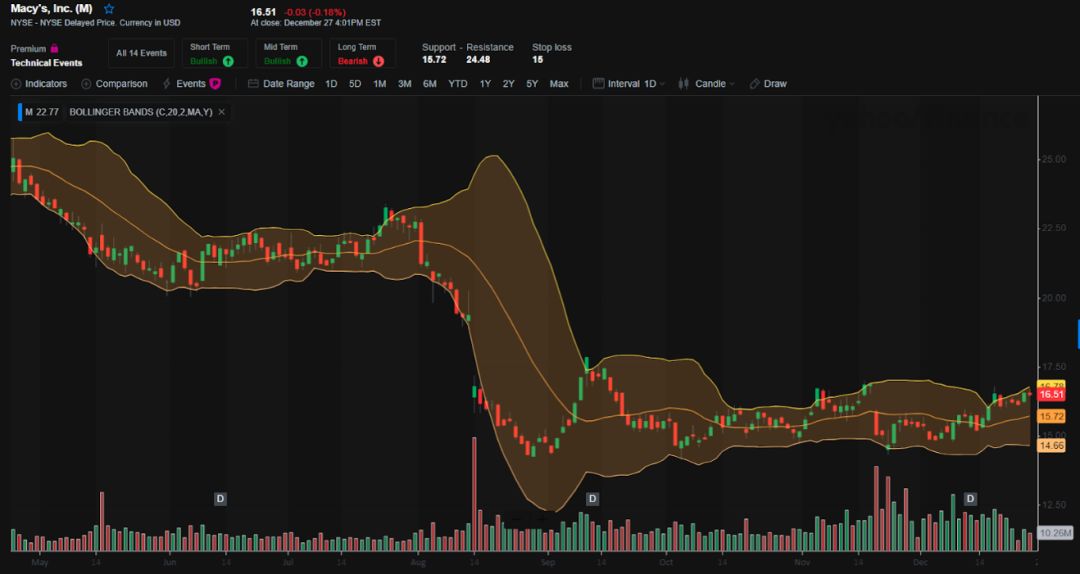1080x574 pixels.
Task: Select the 6M date range
Action: [x=430, y=84]
